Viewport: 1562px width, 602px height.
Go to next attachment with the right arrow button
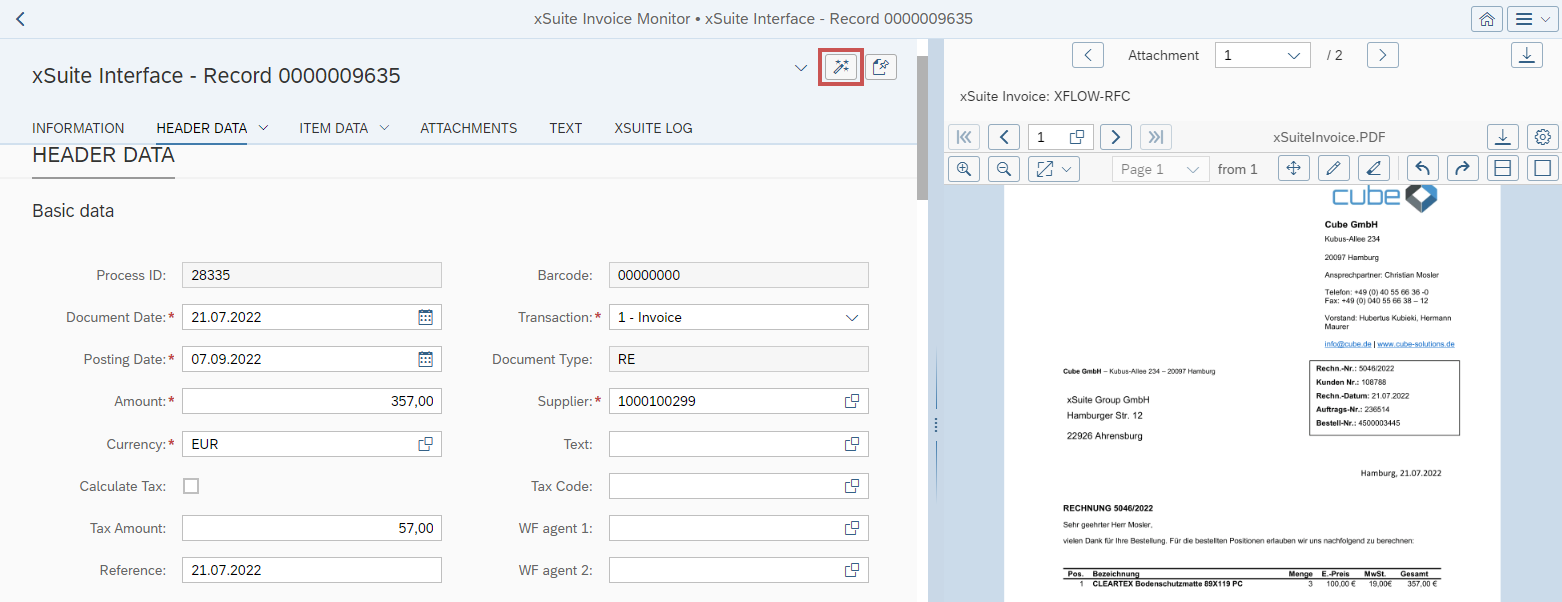[1383, 55]
